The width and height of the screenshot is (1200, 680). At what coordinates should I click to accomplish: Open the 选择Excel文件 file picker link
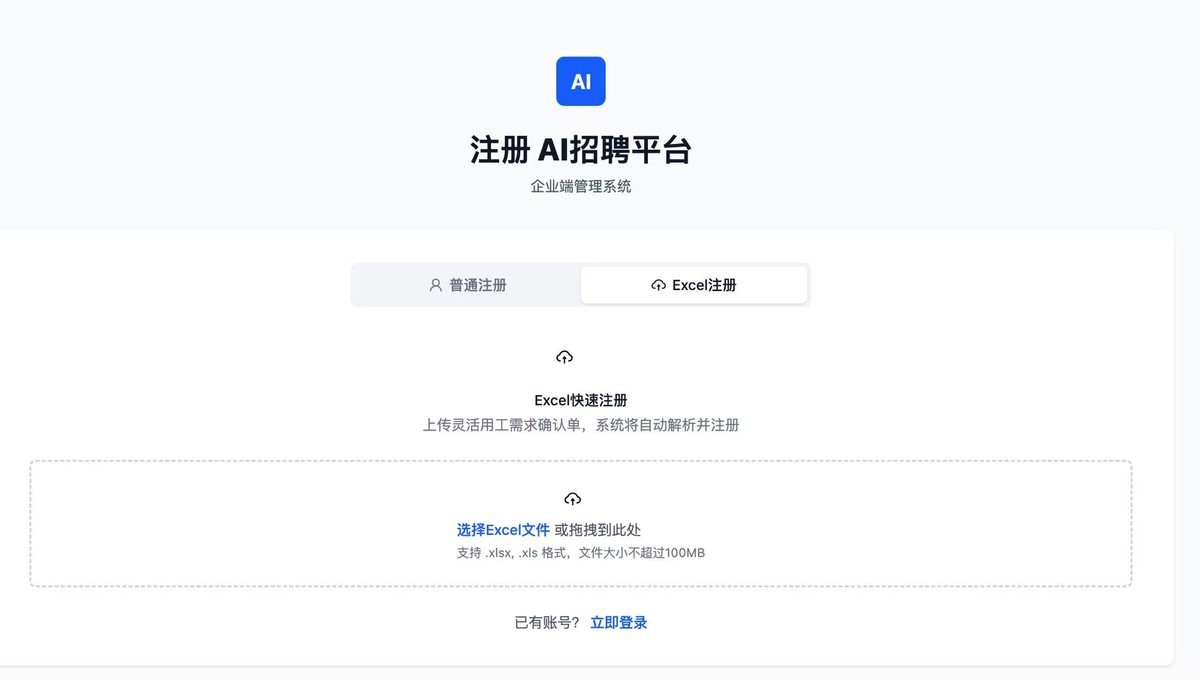click(x=503, y=530)
